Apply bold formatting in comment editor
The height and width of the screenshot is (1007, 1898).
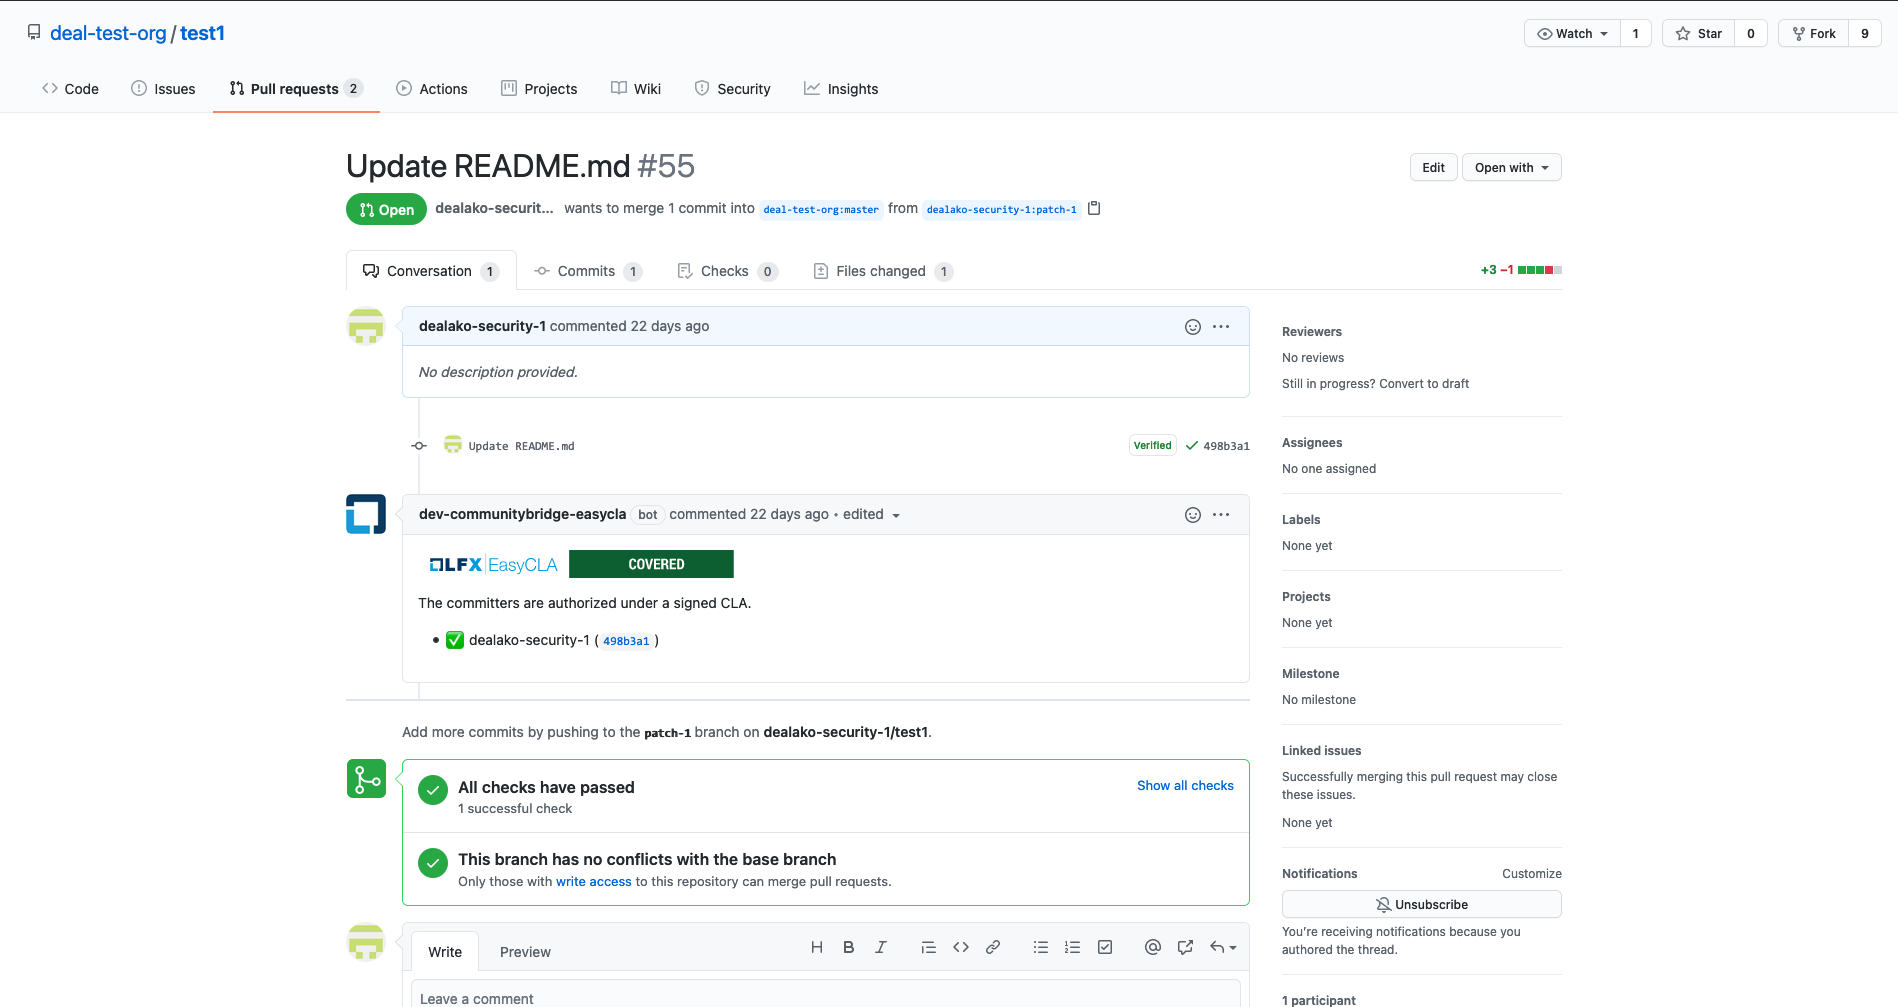848,947
